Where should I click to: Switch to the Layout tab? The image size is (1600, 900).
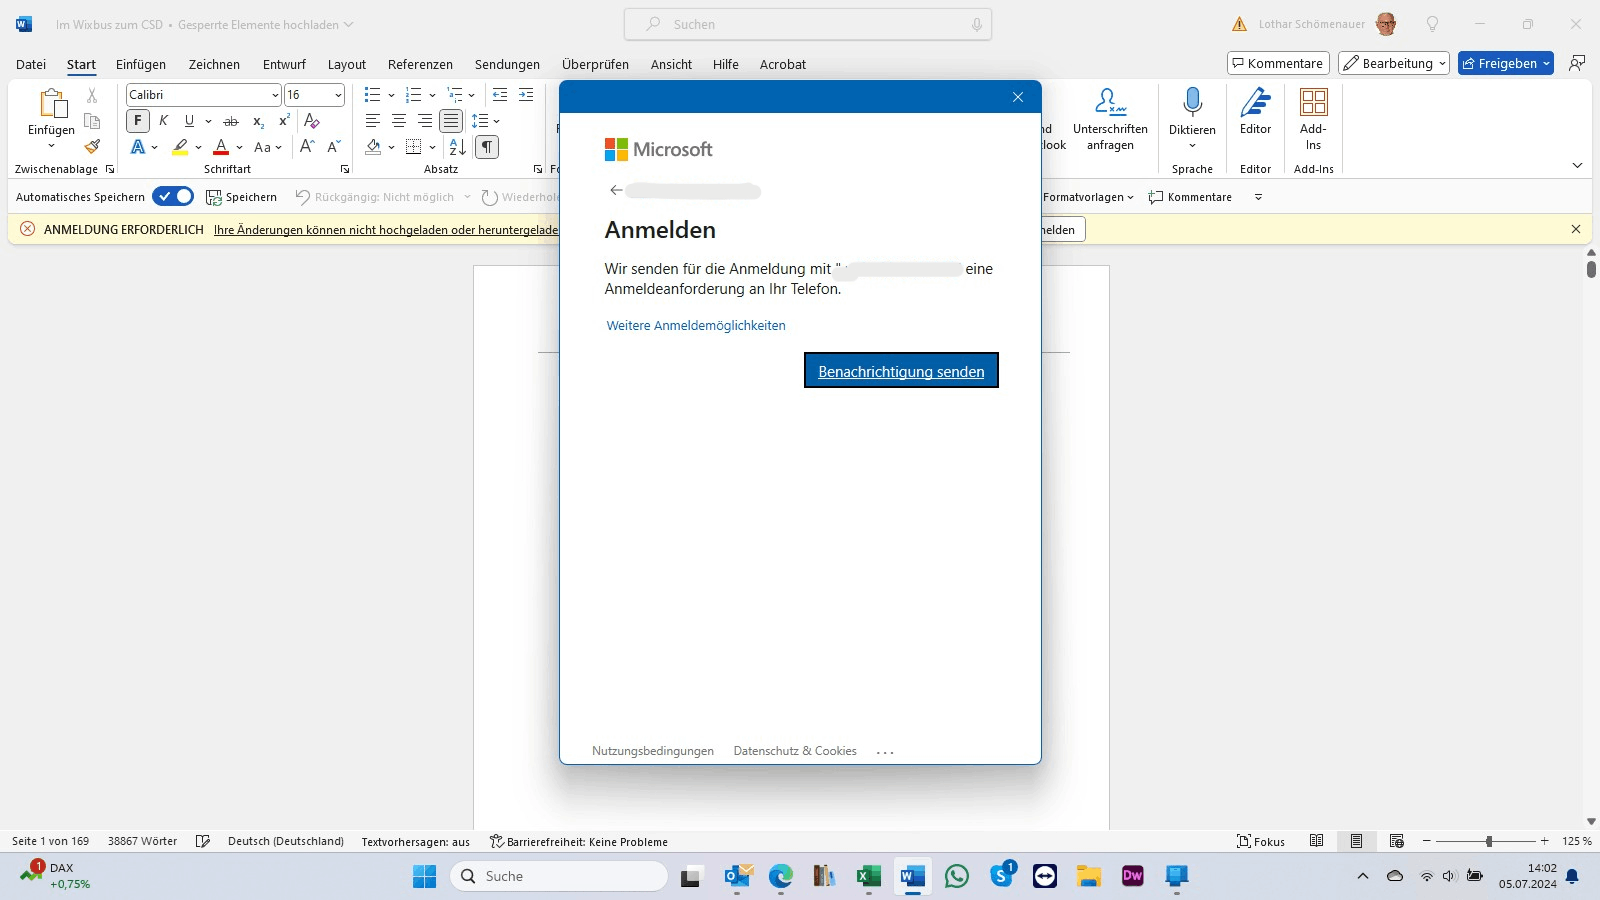[x=347, y=64]
